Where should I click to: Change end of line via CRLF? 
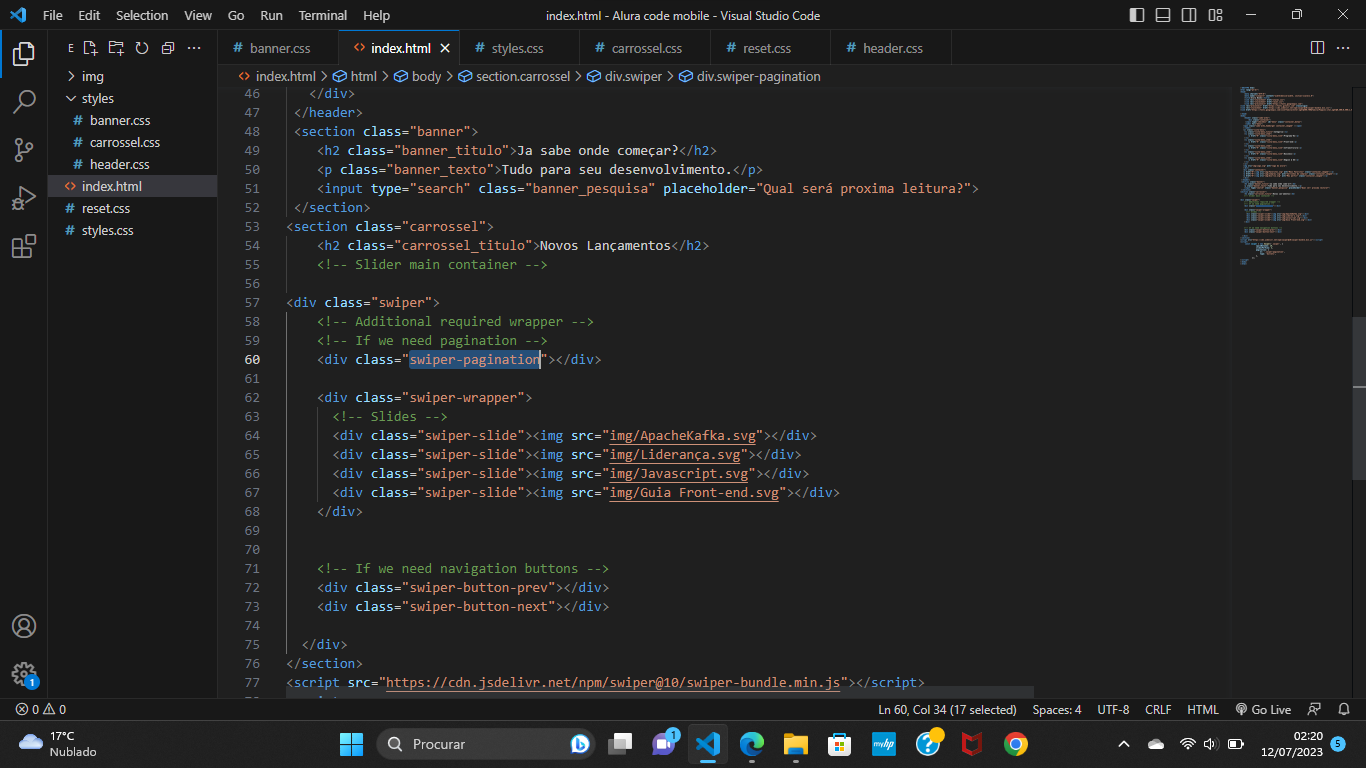pos(1158,709)
